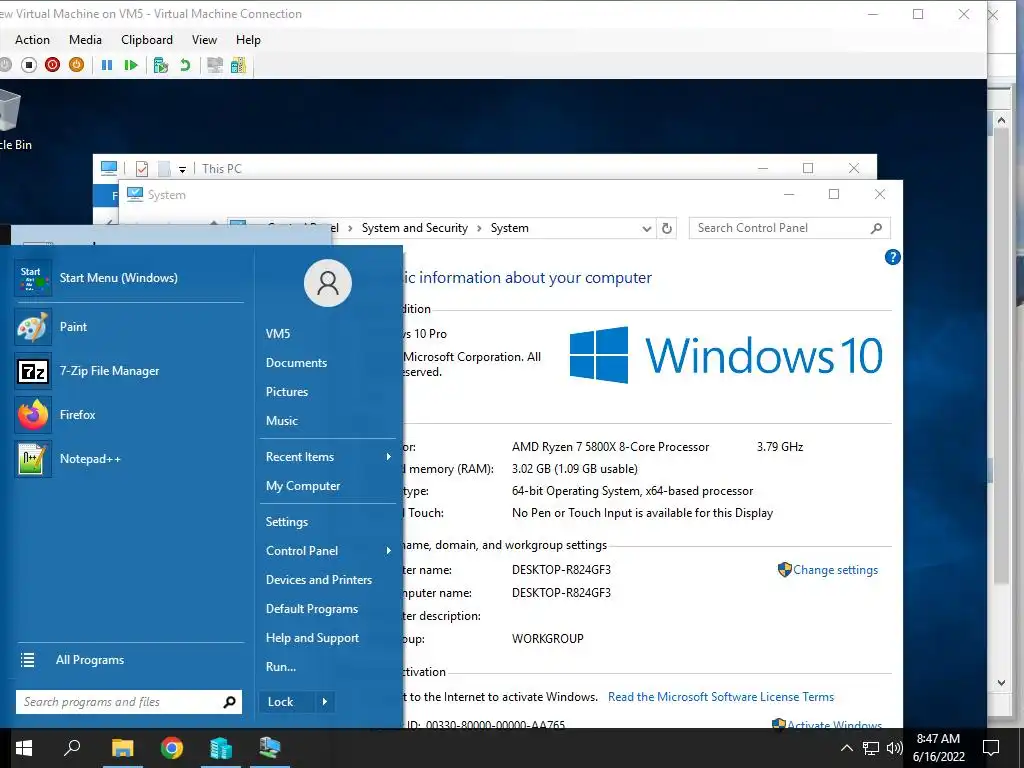Click the green Revert arrow icon

click(185, 65)
